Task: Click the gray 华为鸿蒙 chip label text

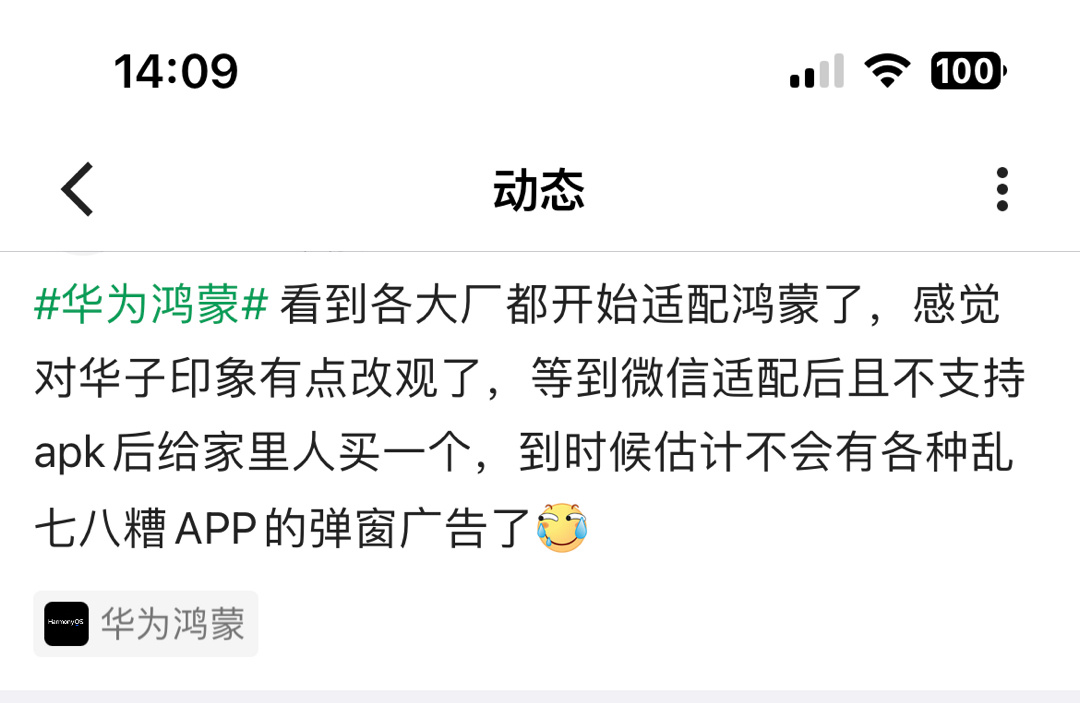Action: [173, 624]
